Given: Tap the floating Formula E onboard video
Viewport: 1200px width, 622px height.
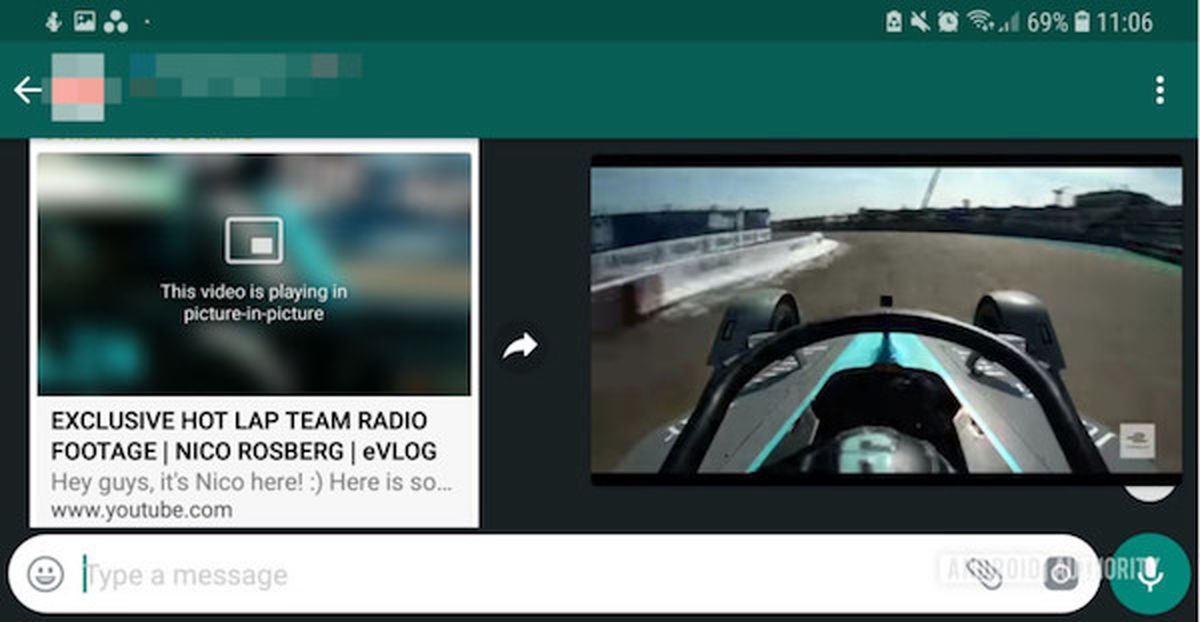Looking at the screenshot, I should 886,320.
